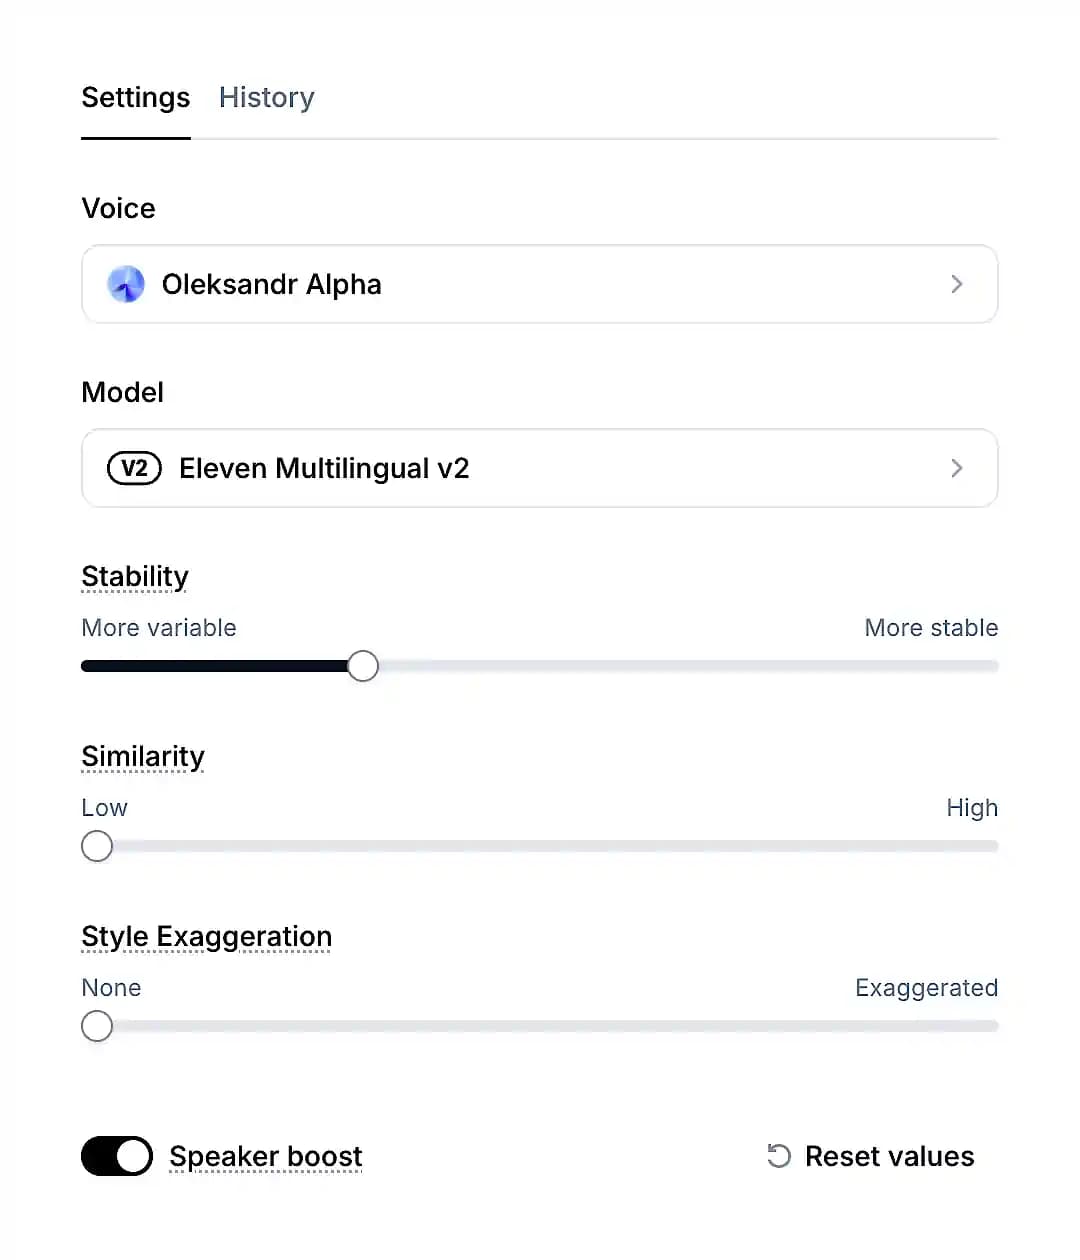Click the Stability label for details
Viewport: 1080px width, 1260px height.
pyautogui.click(x=134, y=577)
